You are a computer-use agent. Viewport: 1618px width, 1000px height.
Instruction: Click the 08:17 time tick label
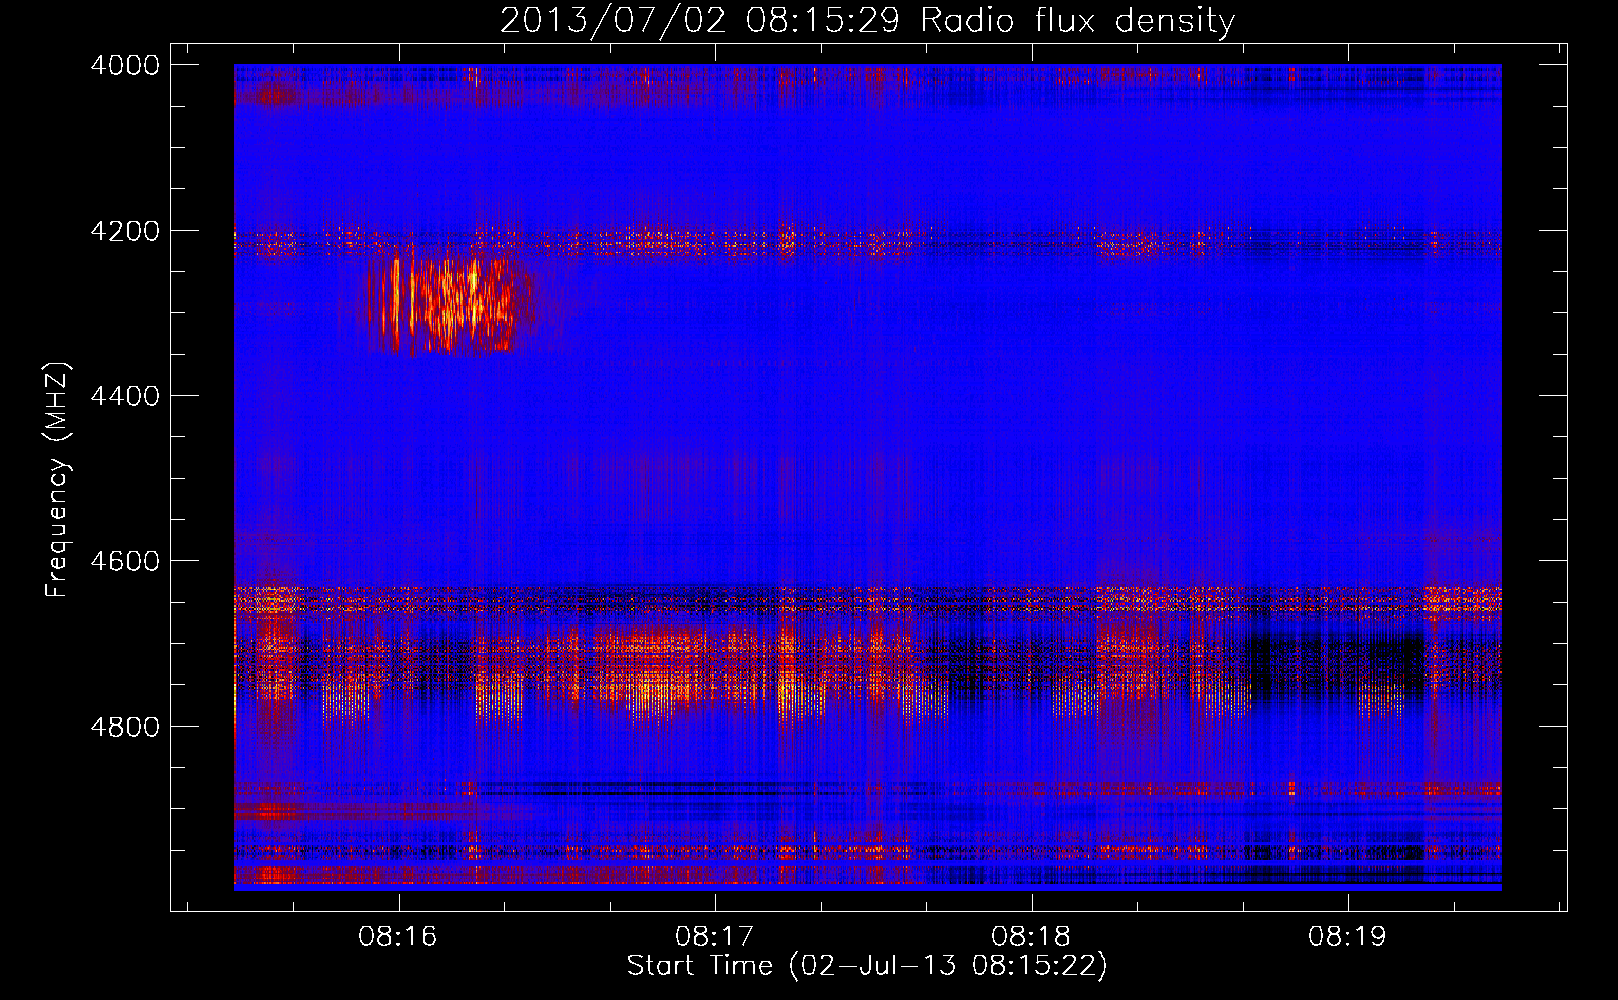[714, 937]
